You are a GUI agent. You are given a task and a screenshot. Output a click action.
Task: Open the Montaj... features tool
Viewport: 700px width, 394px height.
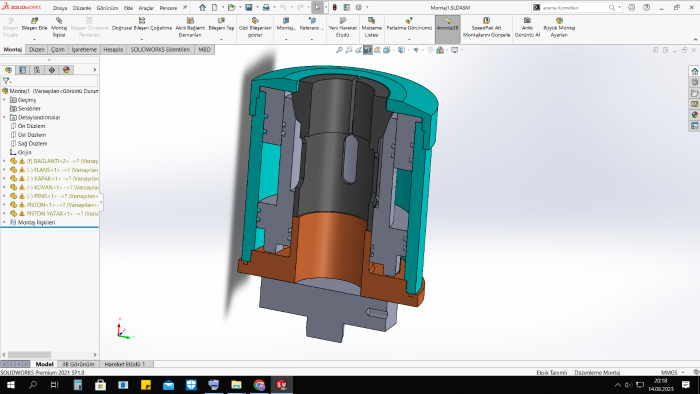(286, 27)
